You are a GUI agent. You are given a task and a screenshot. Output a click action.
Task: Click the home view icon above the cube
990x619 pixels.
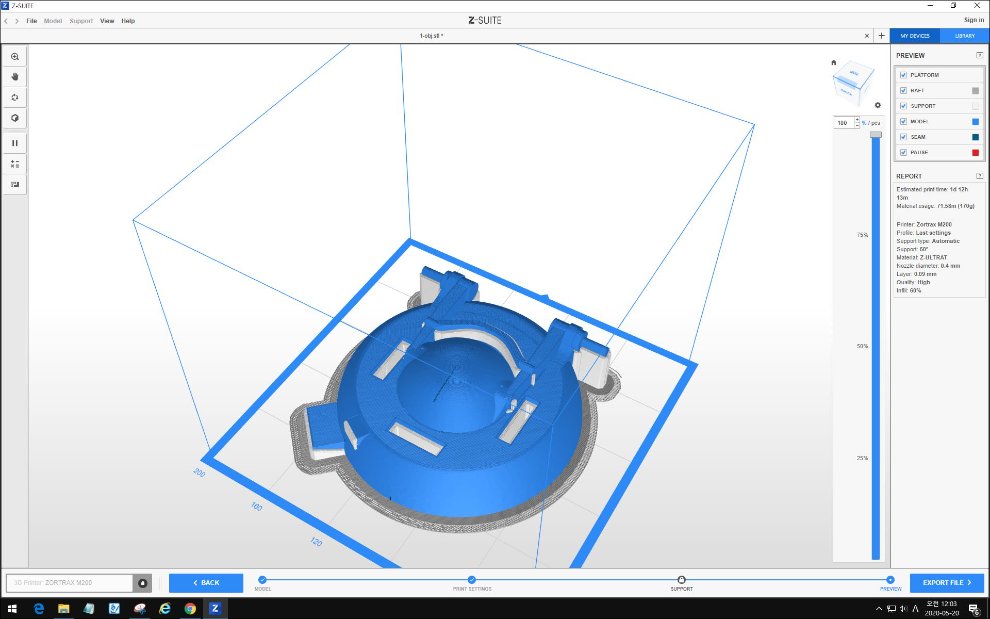[834, 62]
